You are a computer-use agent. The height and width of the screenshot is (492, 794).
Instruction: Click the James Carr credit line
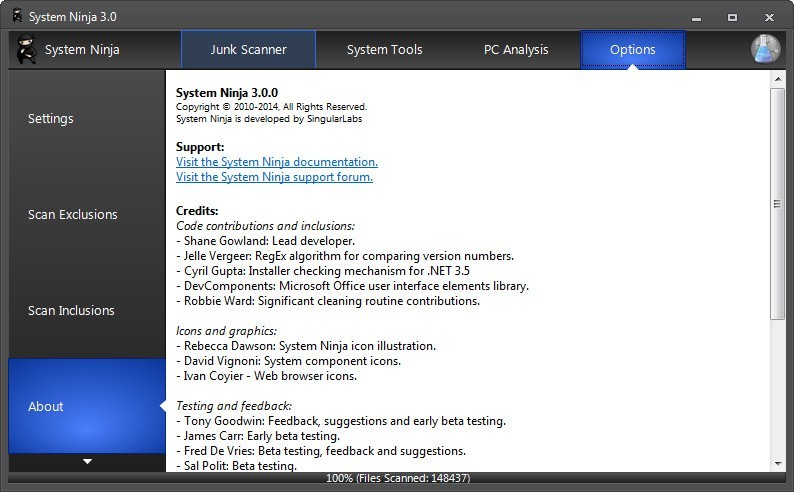point(258,436)
